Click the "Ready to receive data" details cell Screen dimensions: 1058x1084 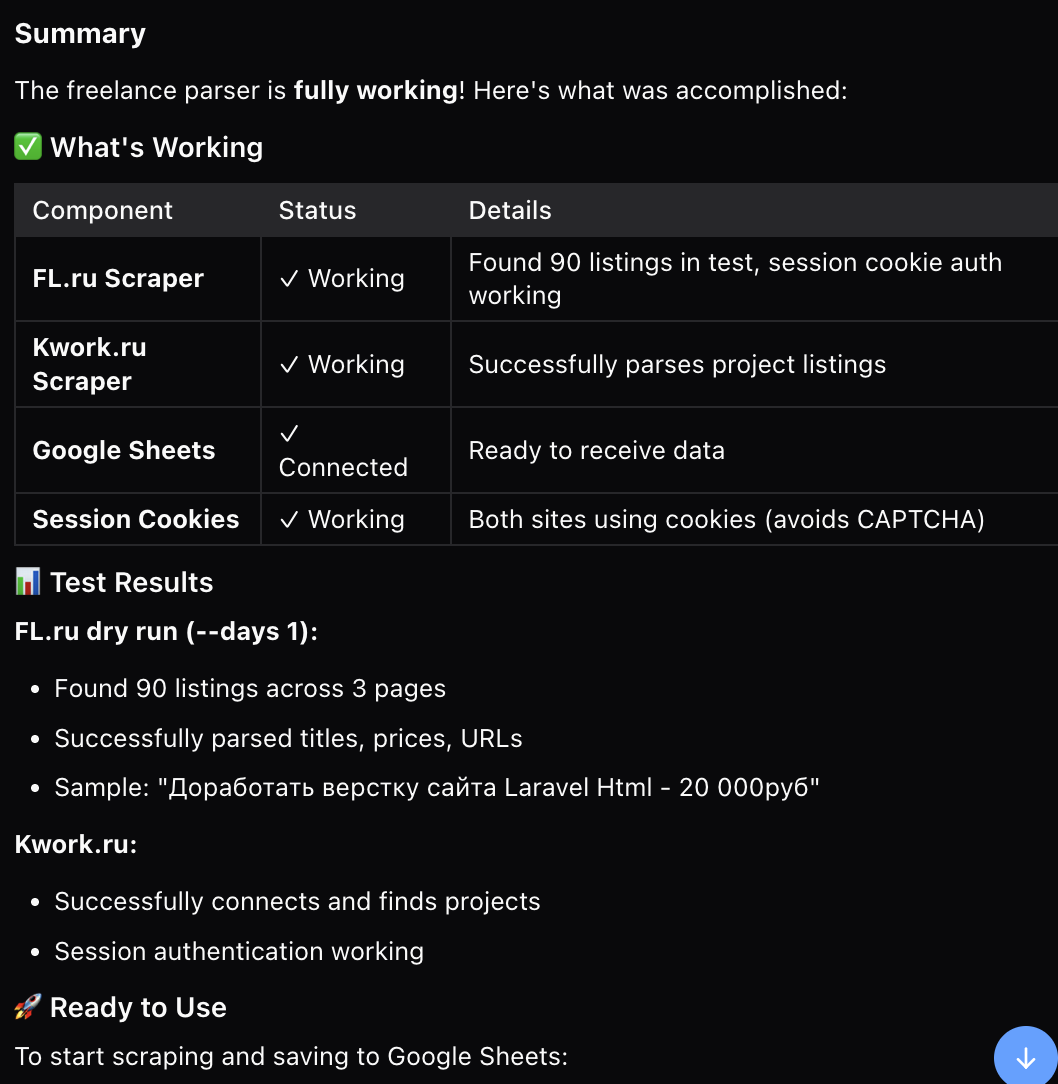[x=596, y=450]
